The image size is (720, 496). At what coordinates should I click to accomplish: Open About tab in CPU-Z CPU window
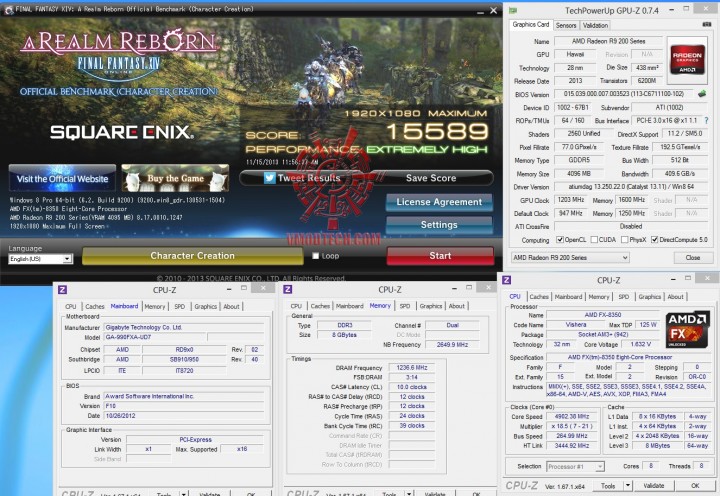click(x=675, y=297)
